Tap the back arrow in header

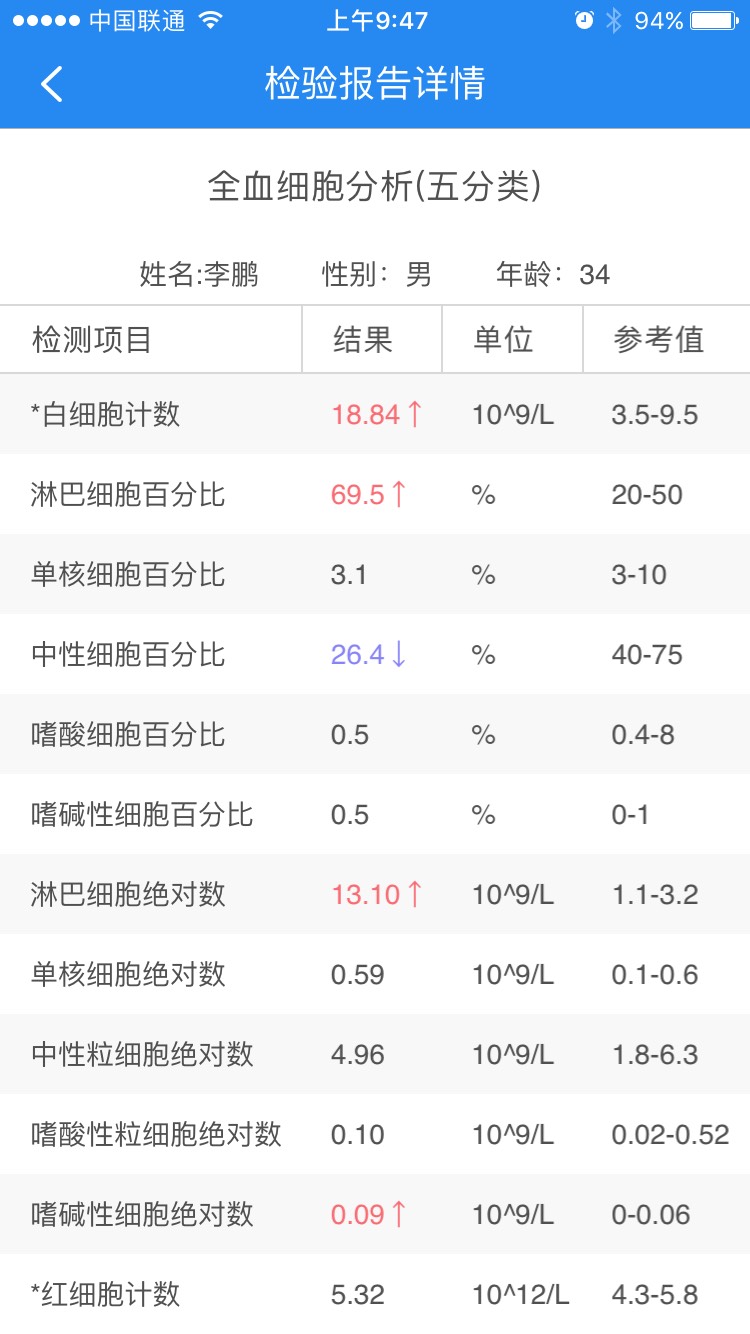coord(52,84)
